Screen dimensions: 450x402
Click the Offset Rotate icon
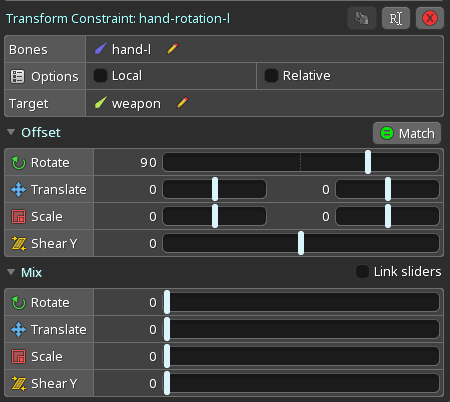[18, 163]
